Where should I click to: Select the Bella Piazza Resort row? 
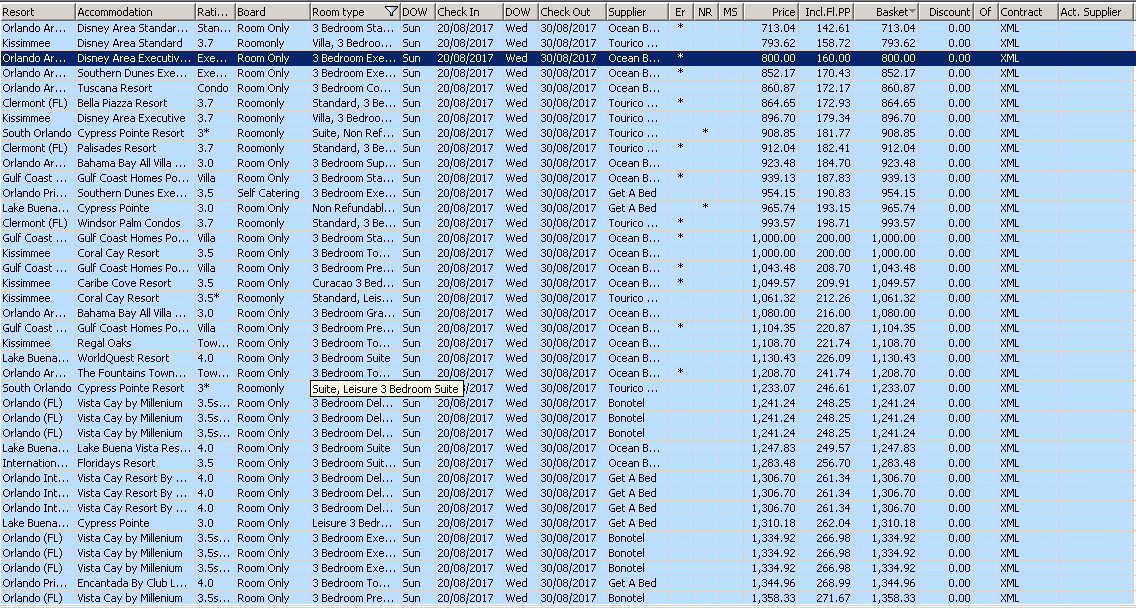tap(568, 103)
